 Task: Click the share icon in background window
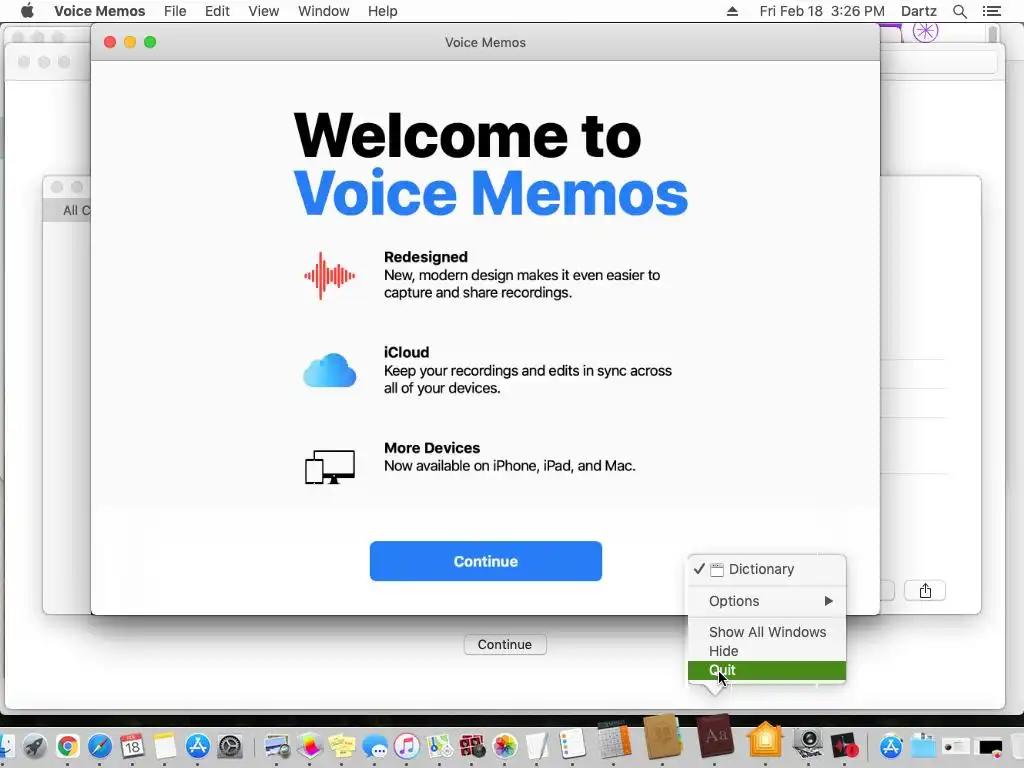(925, 591)
